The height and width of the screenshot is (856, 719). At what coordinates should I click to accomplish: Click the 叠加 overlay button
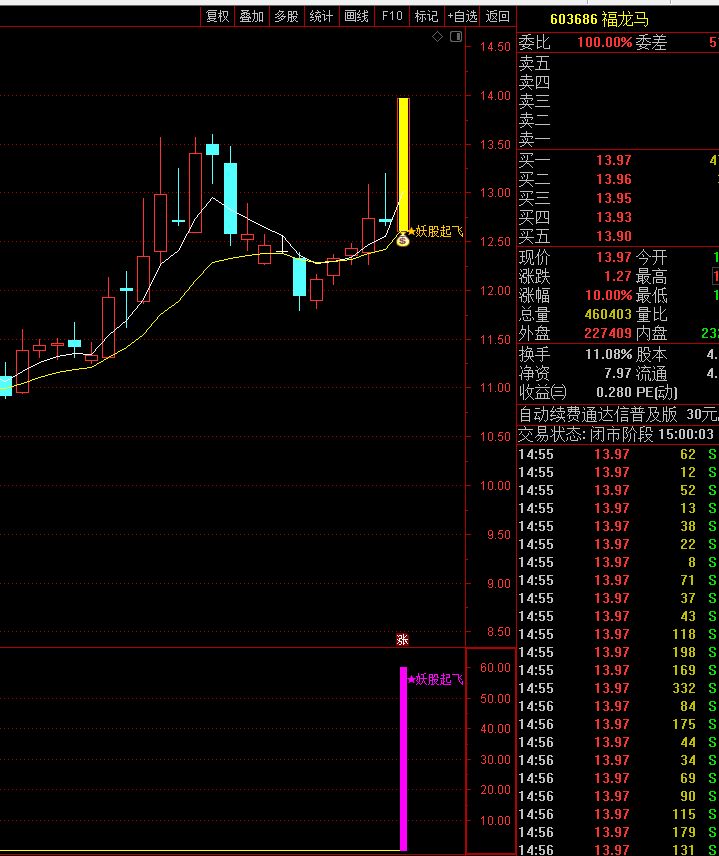point(251,16)
